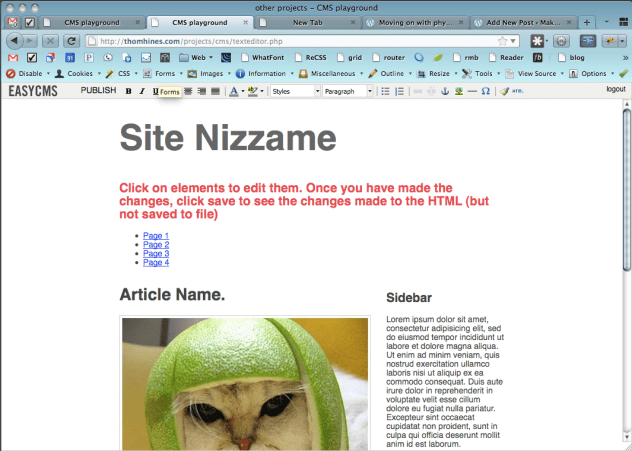Click the logout link
The image size is (632, 451).
click(x=616, y=90)
